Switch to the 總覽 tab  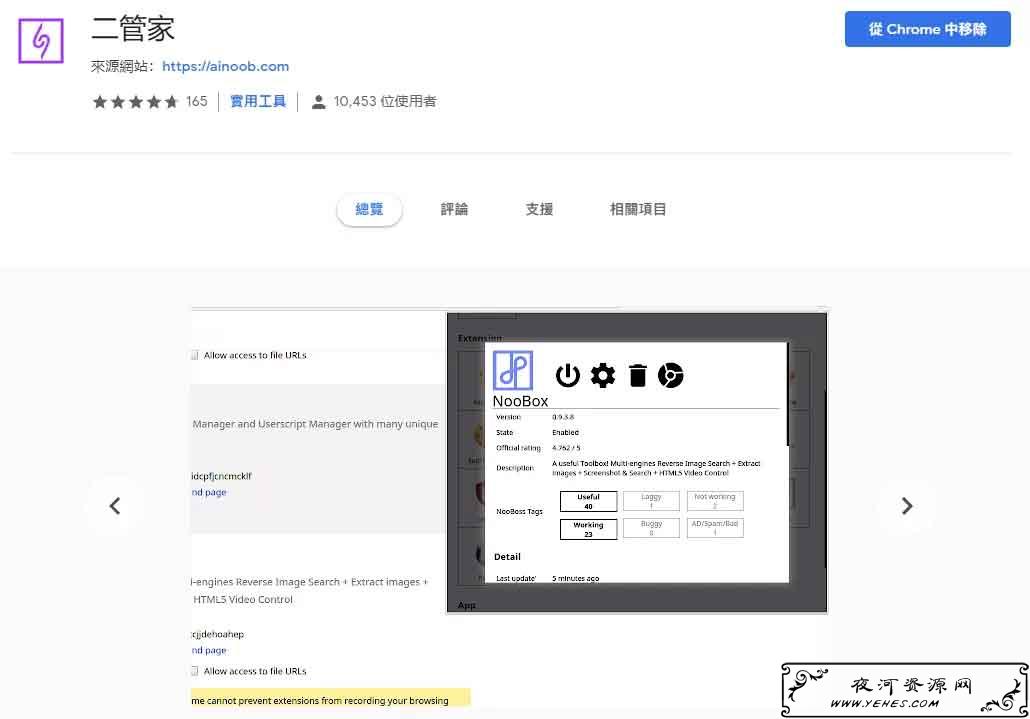point(369,209)
